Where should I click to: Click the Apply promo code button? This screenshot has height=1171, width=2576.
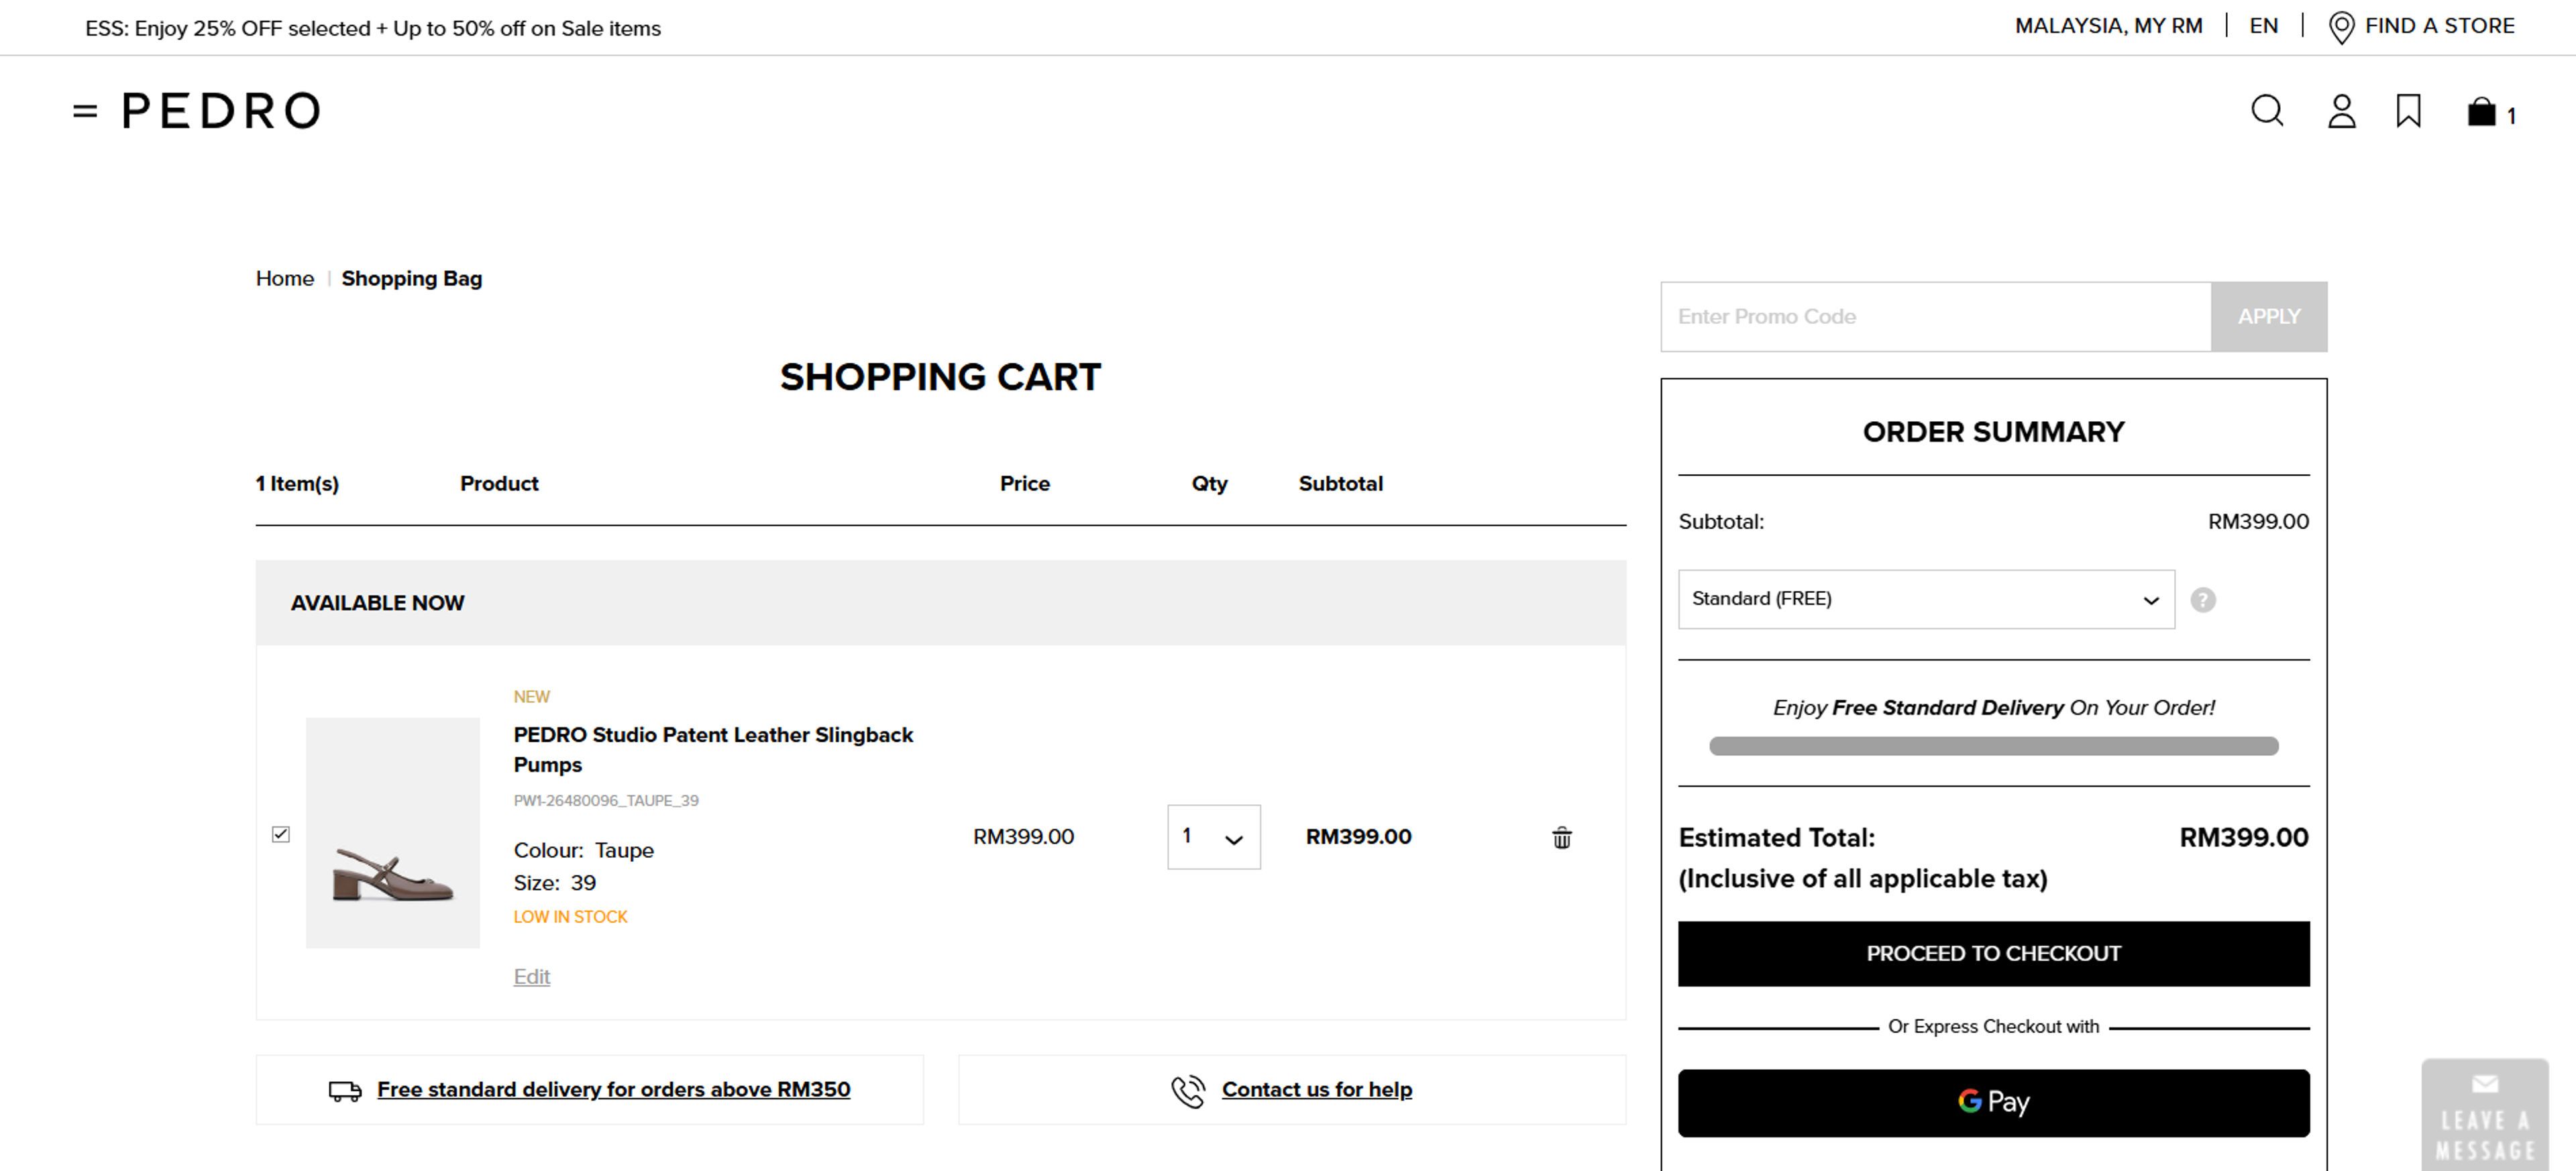pyautogui.click(x=2268, y=316)
